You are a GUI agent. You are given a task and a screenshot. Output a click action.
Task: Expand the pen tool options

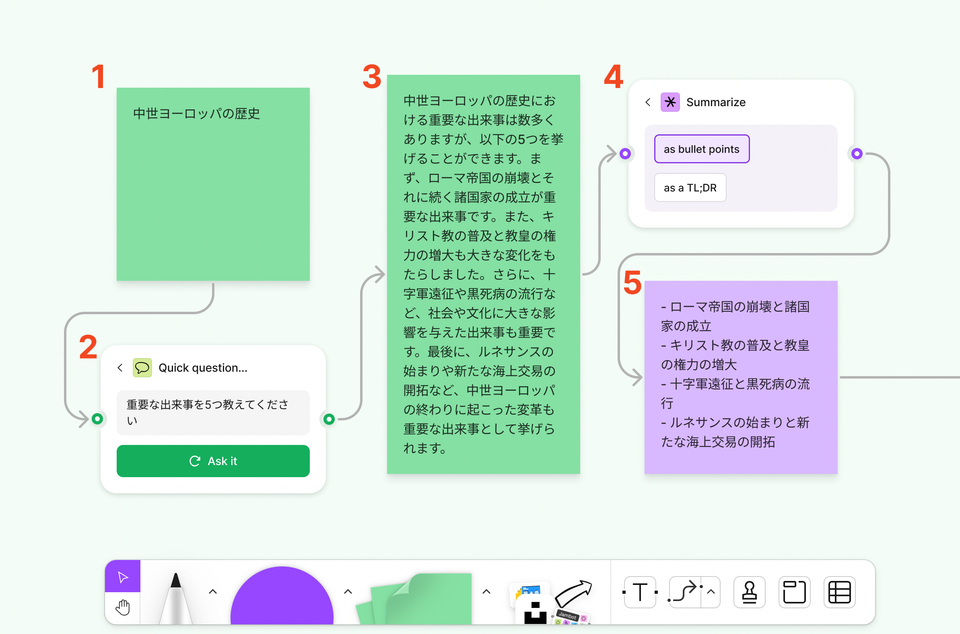point(212,592)
